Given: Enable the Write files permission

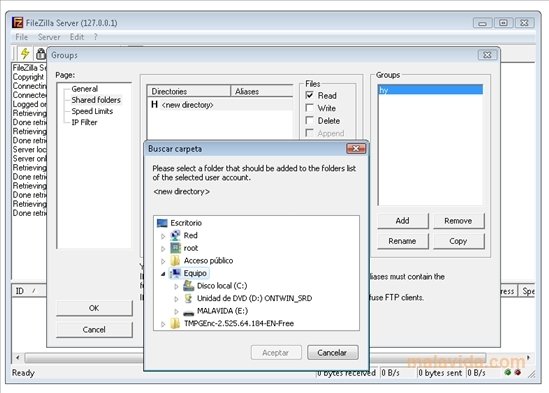Looking at the screenshot, I should tap(310, 108).
